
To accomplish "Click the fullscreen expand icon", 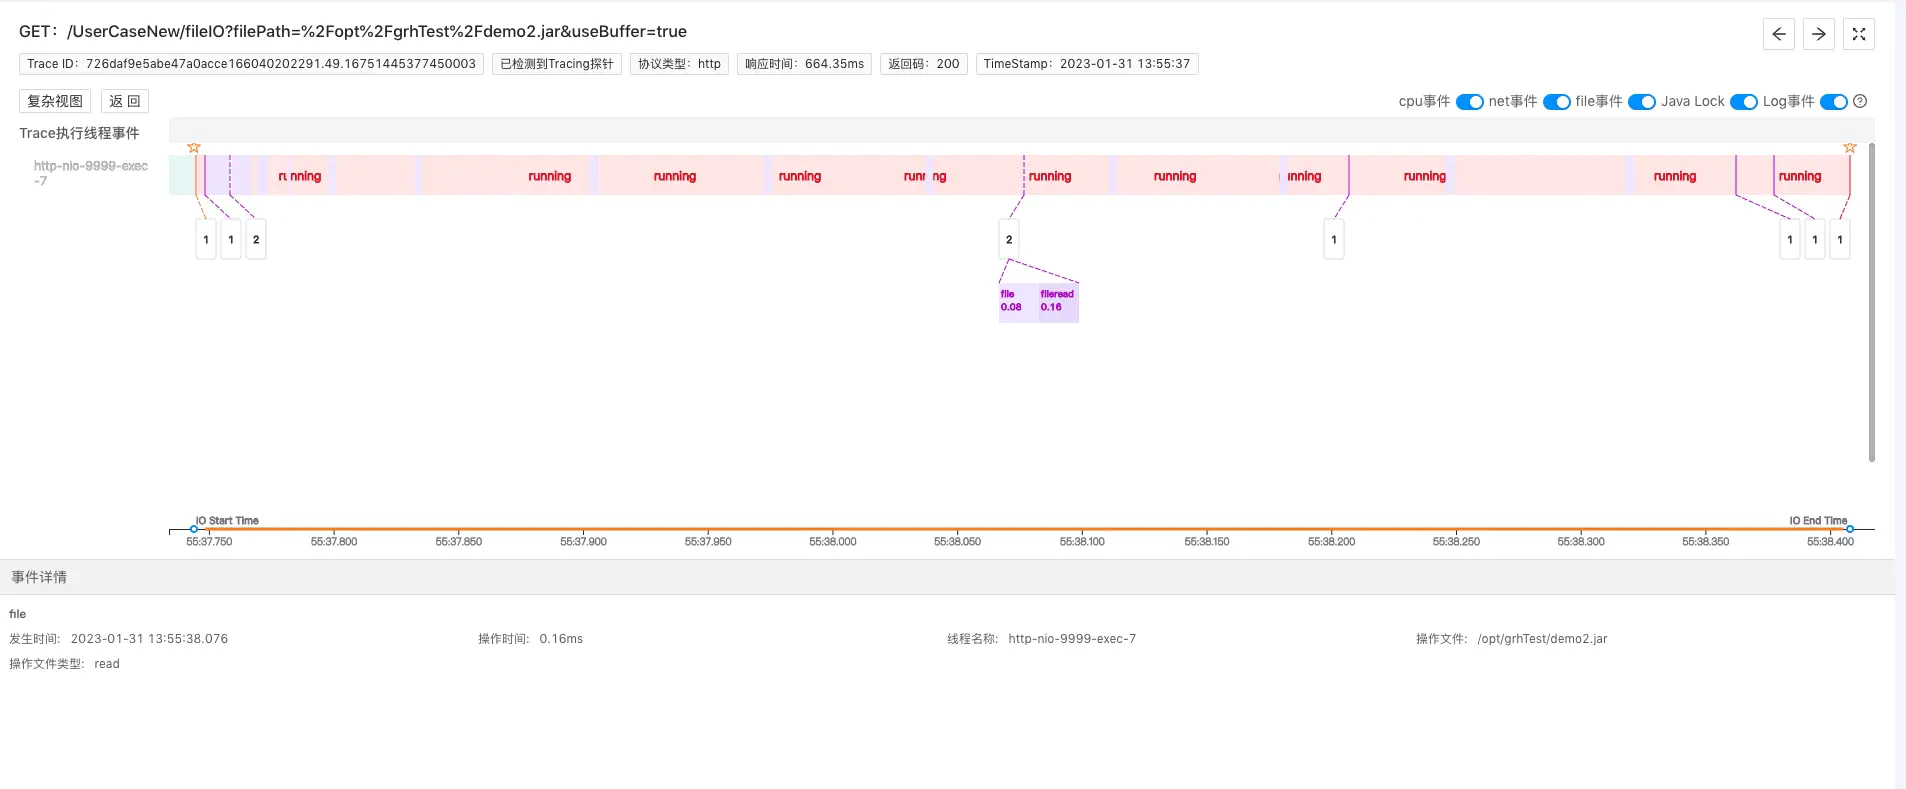I will point(1858,34).
